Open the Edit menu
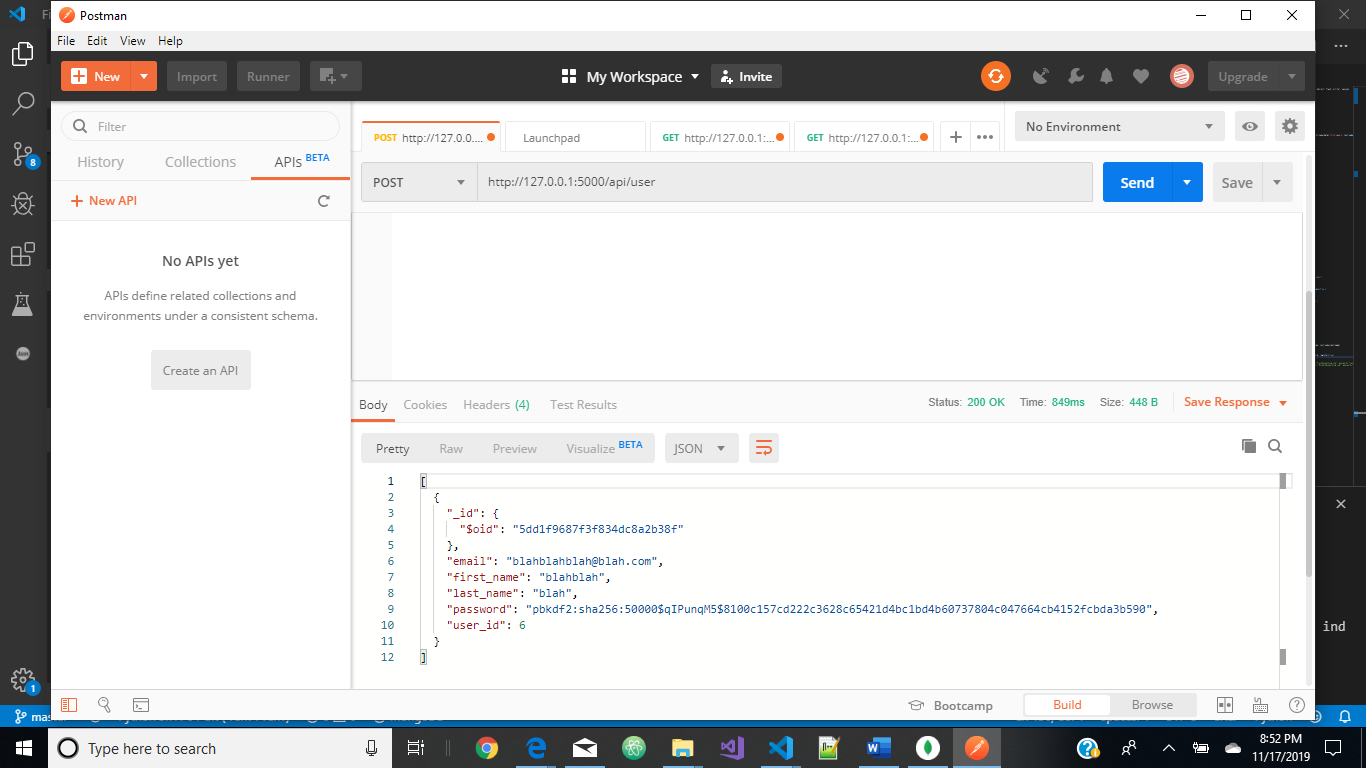 tap(97, 41)
